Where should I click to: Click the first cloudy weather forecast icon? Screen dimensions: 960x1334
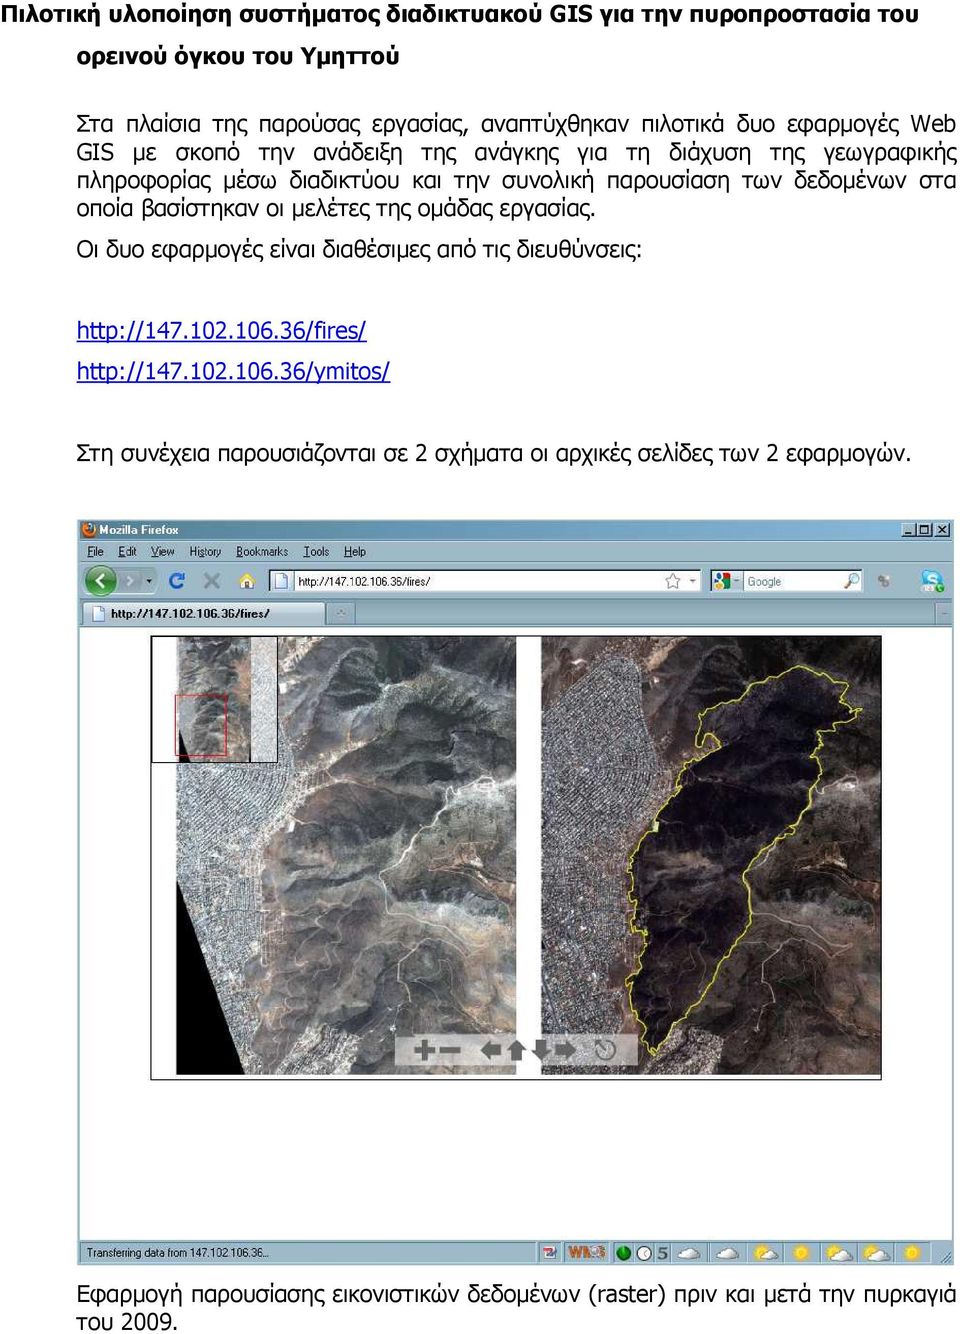[690, 1253]
